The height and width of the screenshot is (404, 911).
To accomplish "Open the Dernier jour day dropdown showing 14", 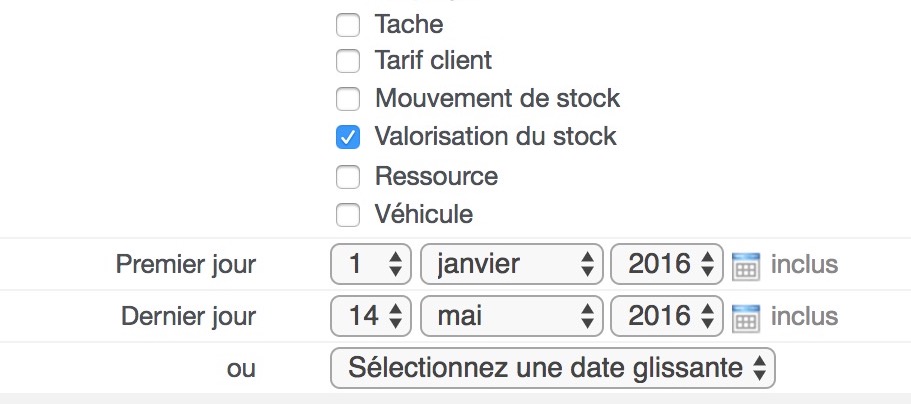I will (371, 316).
